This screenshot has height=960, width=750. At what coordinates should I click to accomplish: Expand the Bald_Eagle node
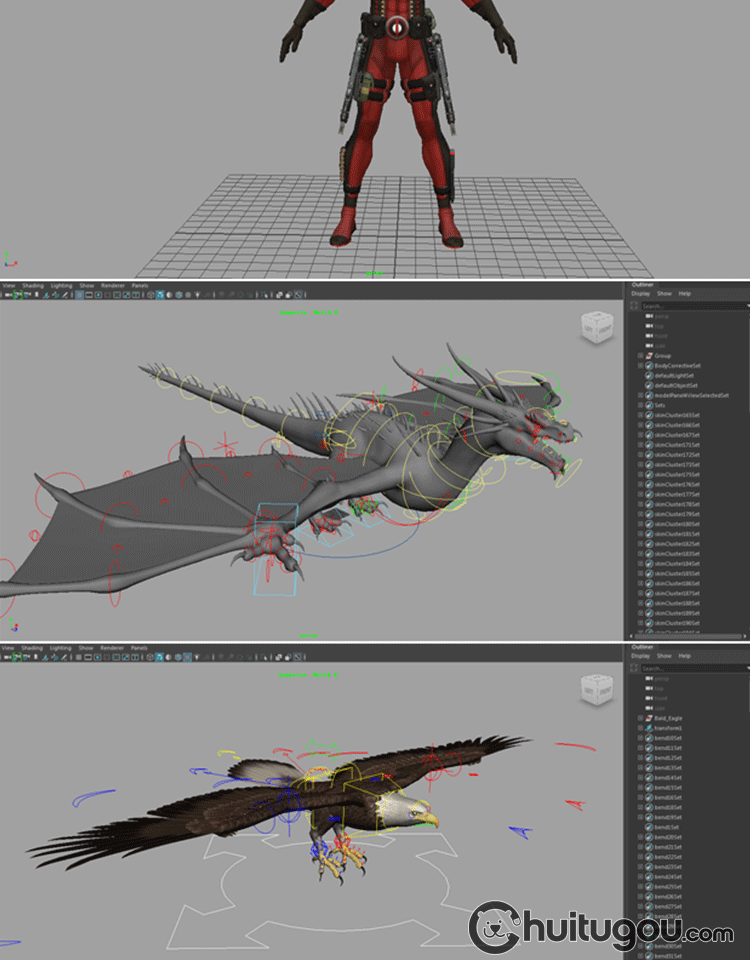[640, 718]
